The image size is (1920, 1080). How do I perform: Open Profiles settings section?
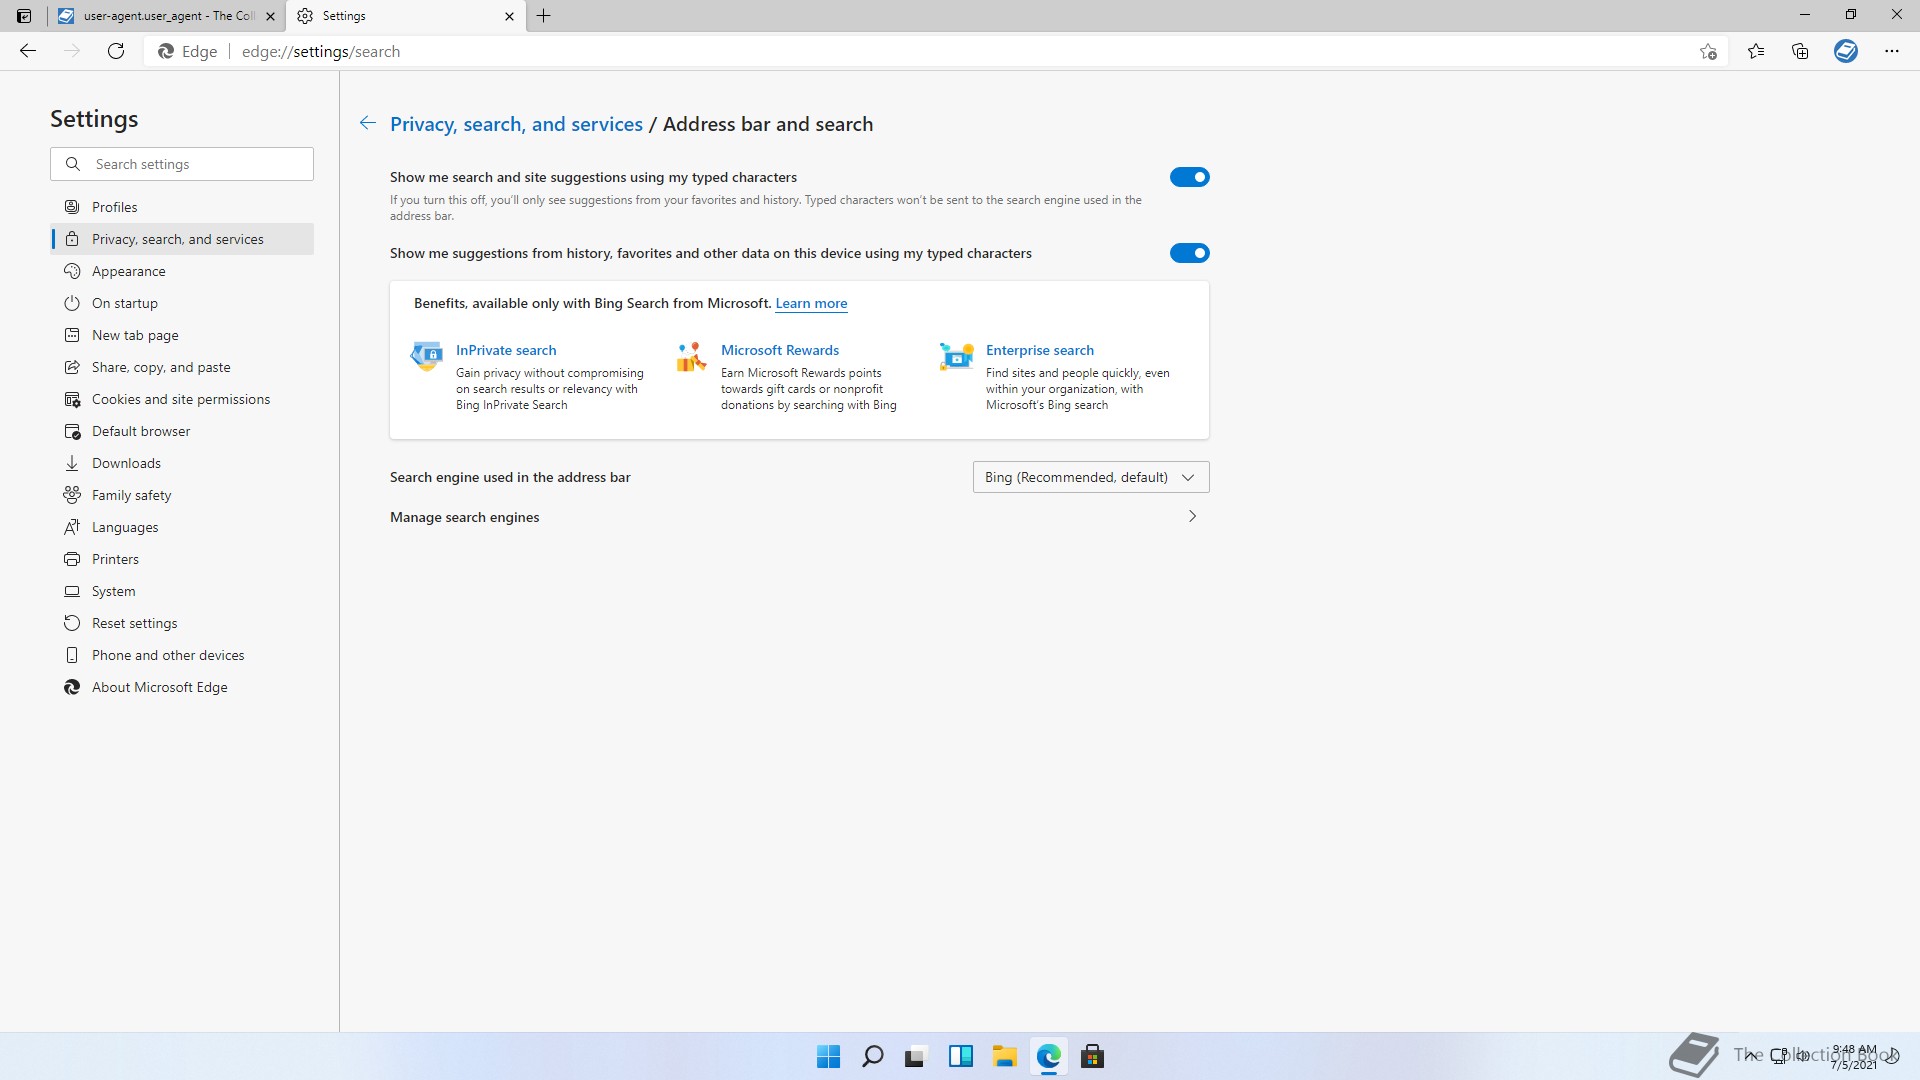click(182, 207)
